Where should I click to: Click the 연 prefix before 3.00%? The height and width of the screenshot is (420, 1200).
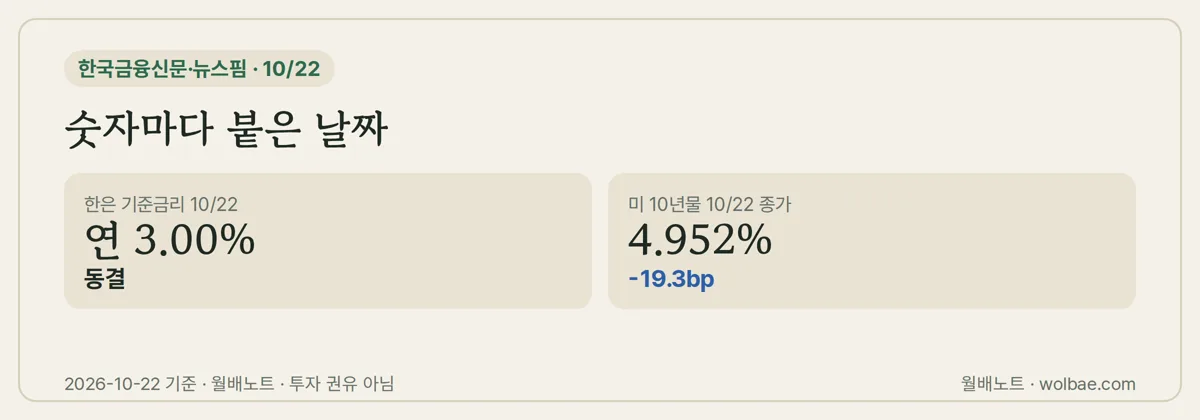104,241
